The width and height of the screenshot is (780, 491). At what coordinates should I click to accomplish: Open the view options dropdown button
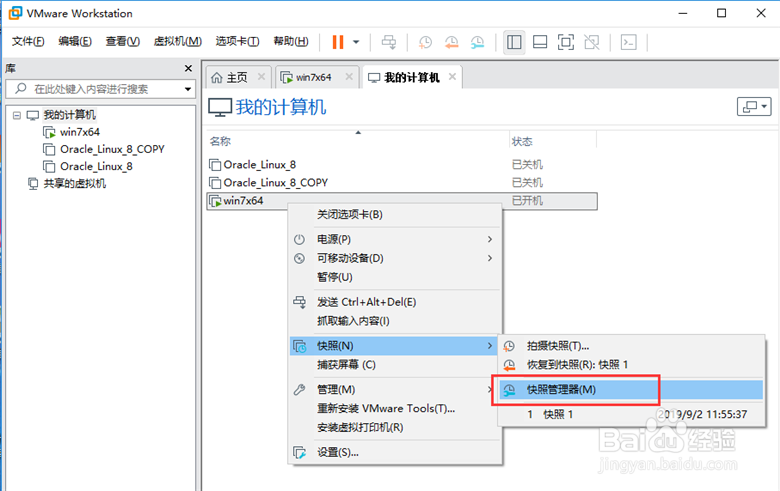(754, 106)
